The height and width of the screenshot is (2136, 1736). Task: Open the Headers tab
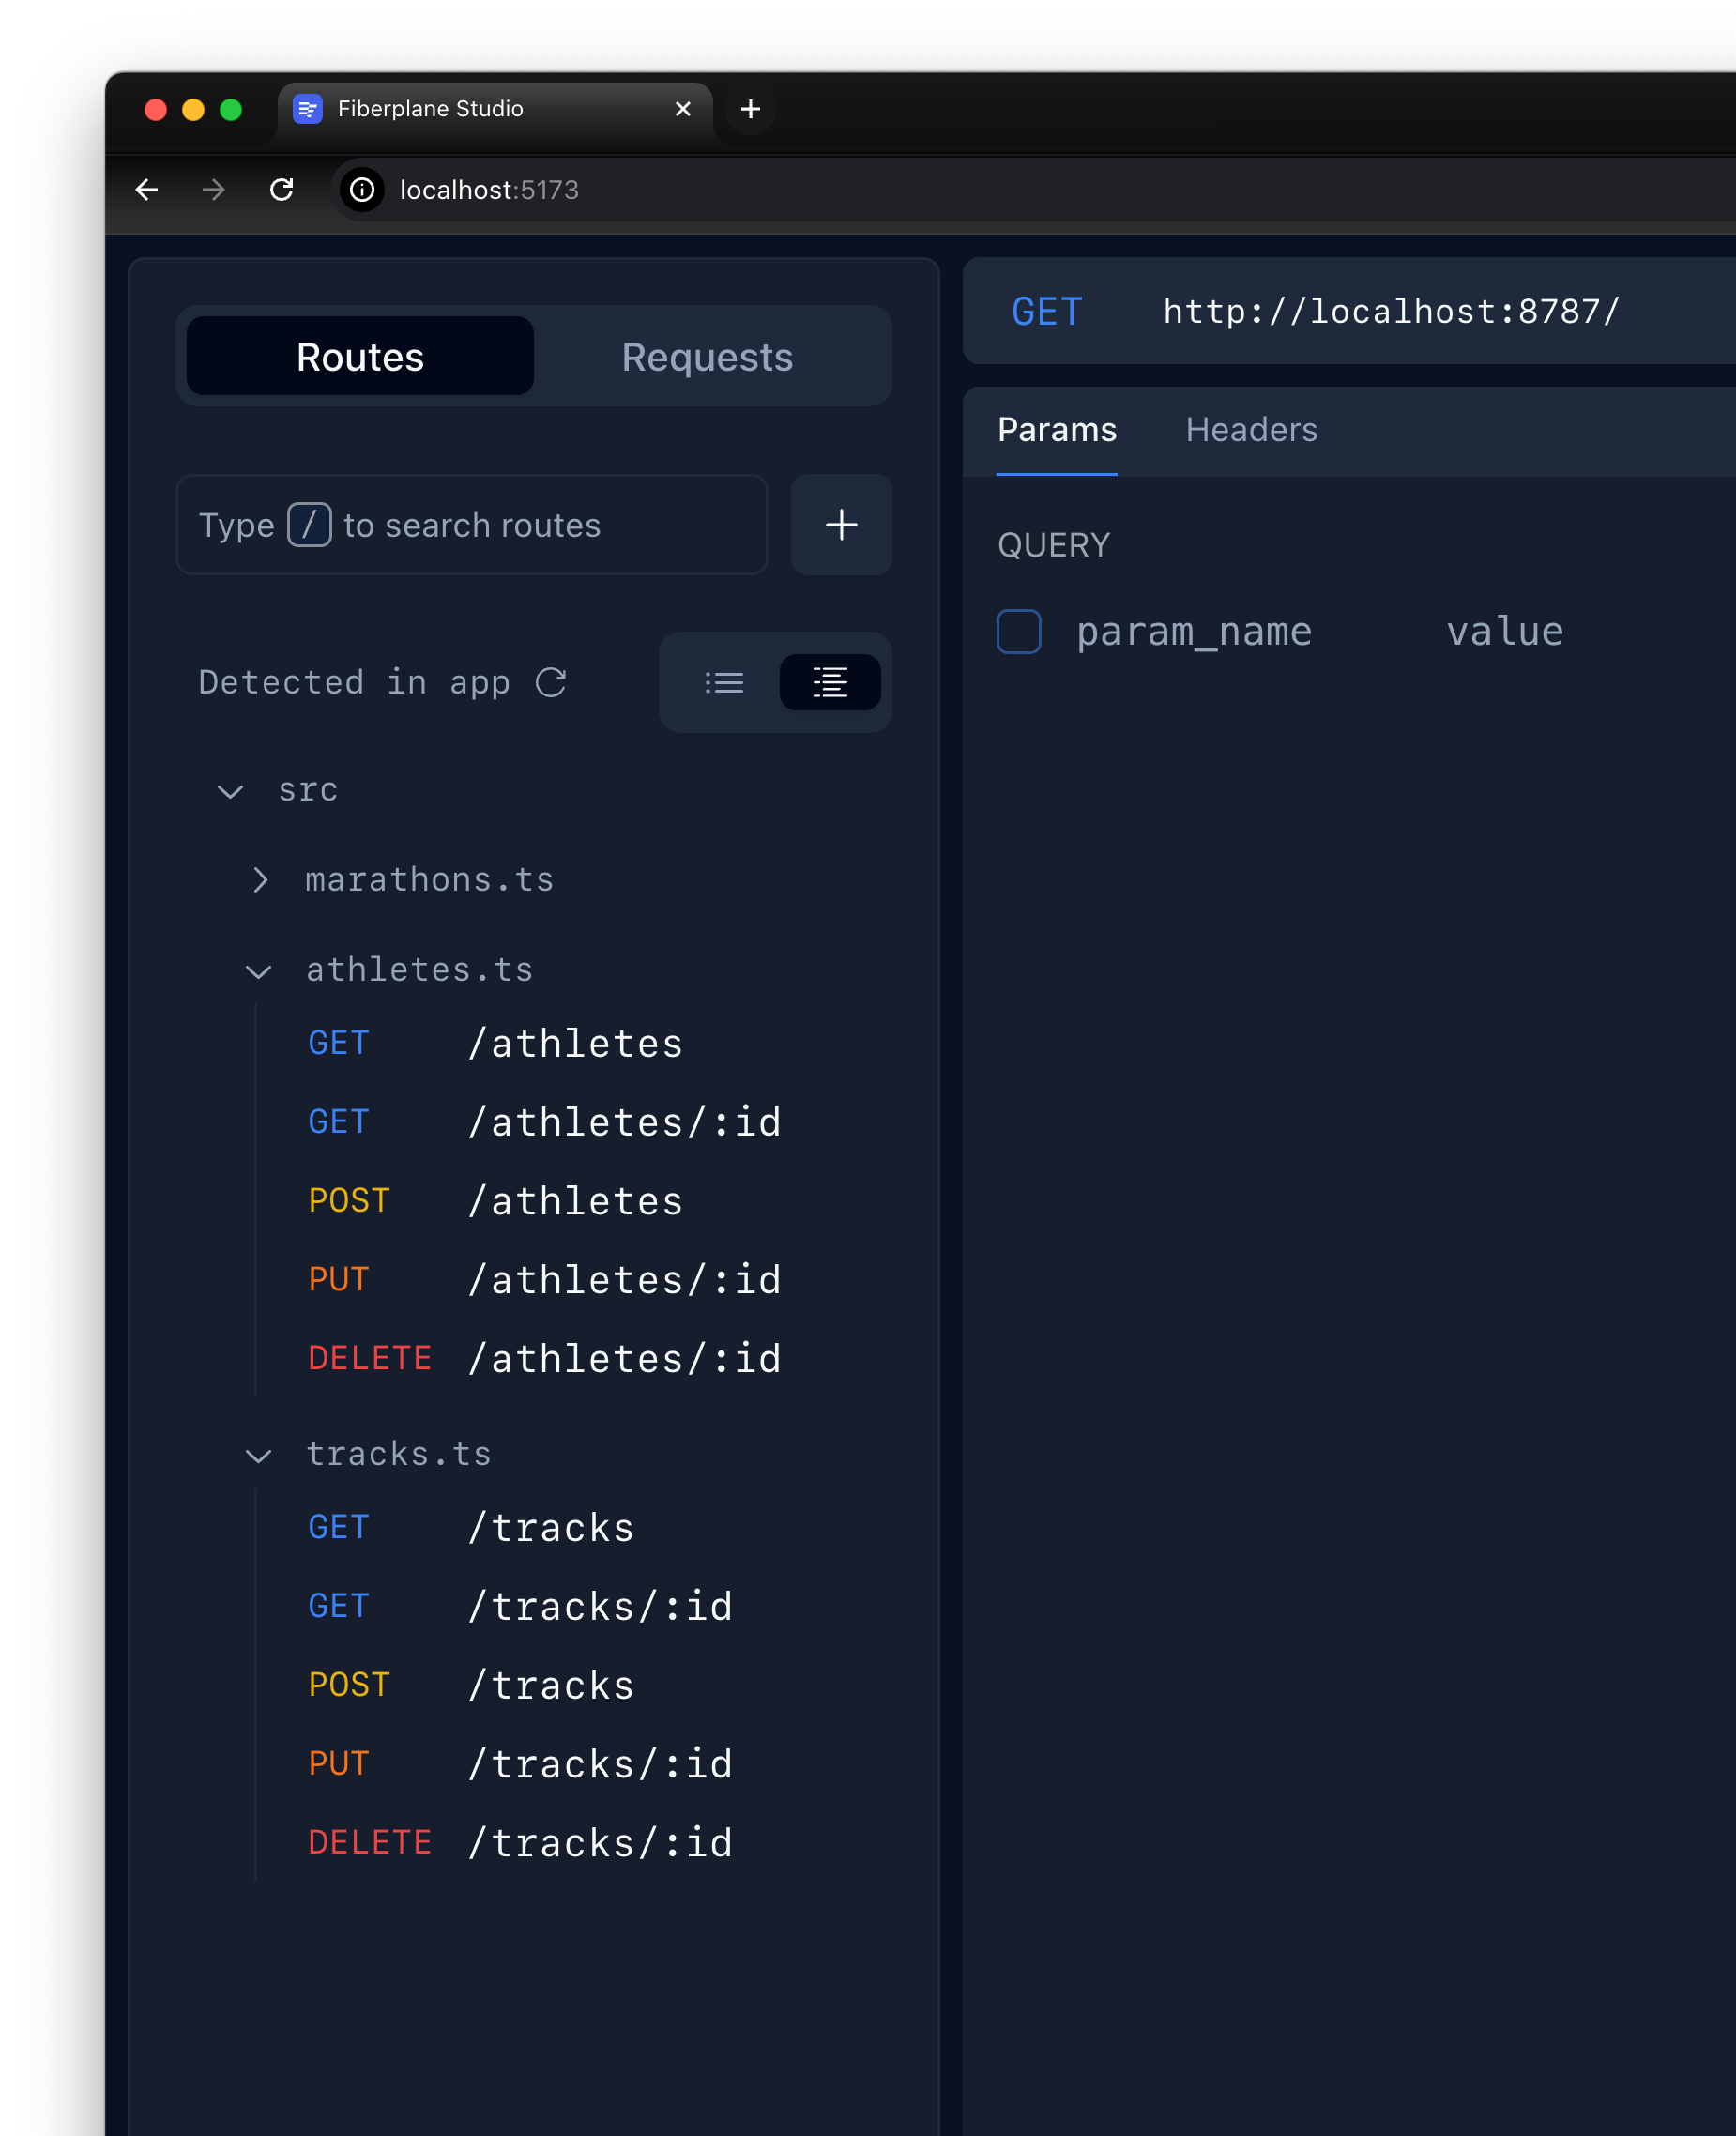tap(1251, 430)
